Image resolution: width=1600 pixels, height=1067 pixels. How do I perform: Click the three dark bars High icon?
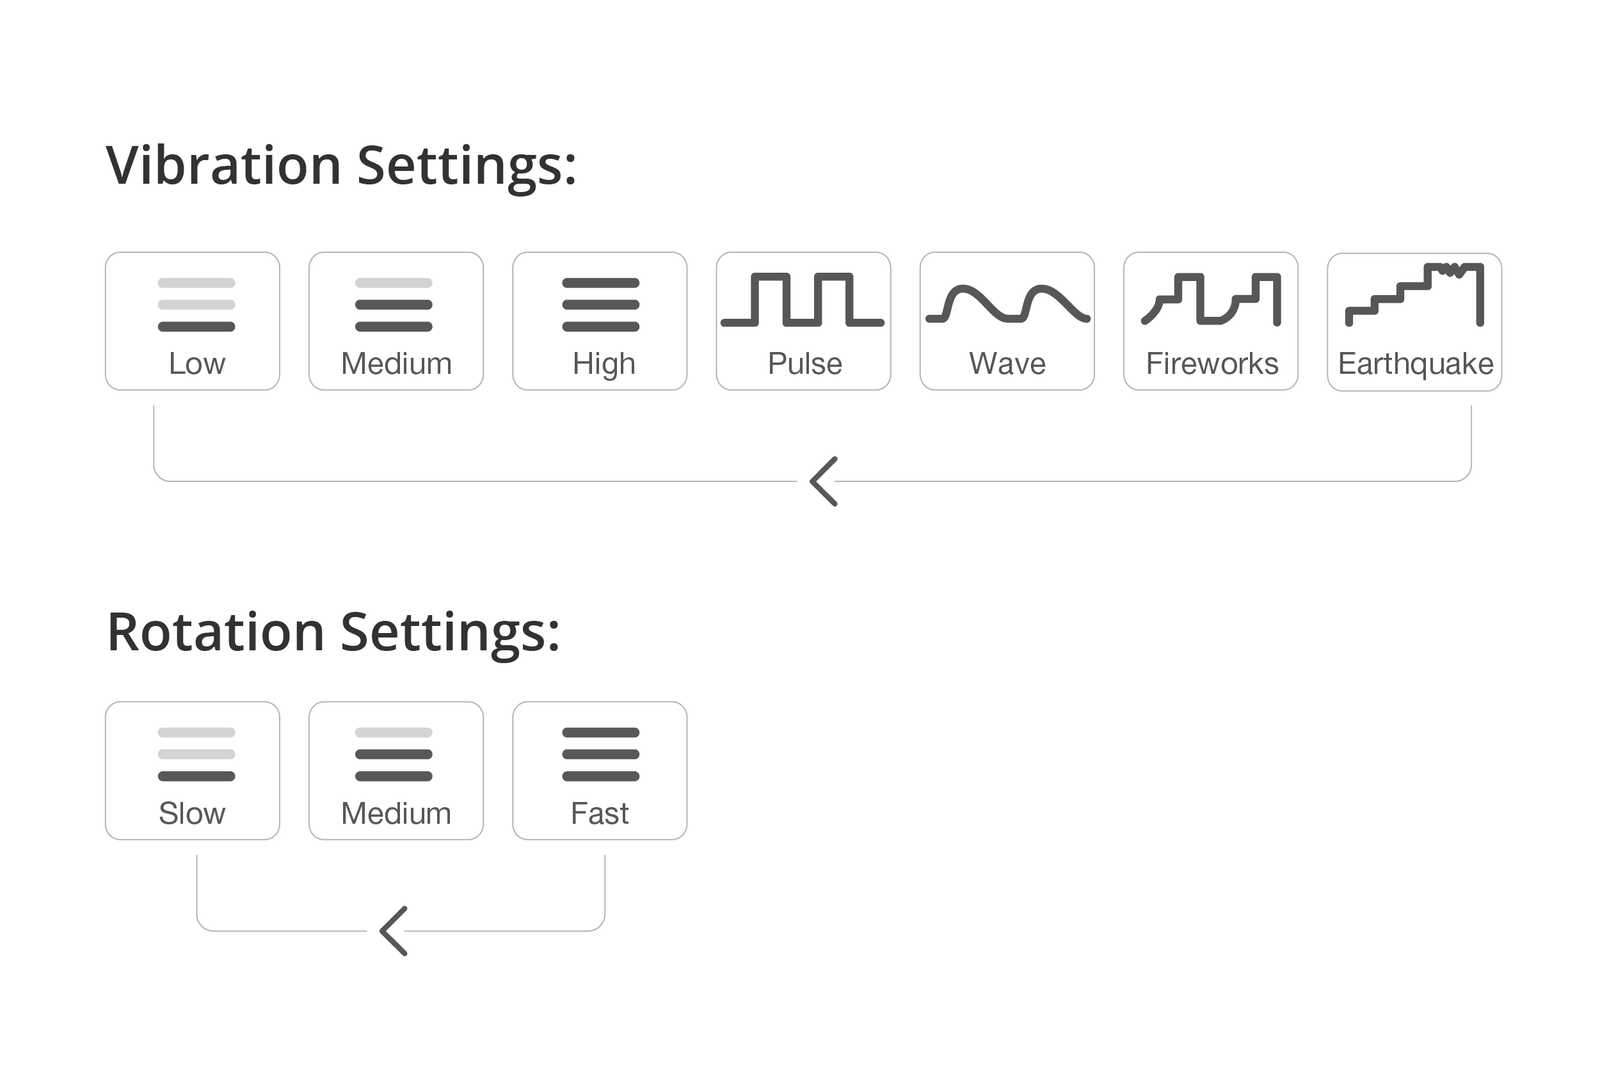tap(600, 305)
